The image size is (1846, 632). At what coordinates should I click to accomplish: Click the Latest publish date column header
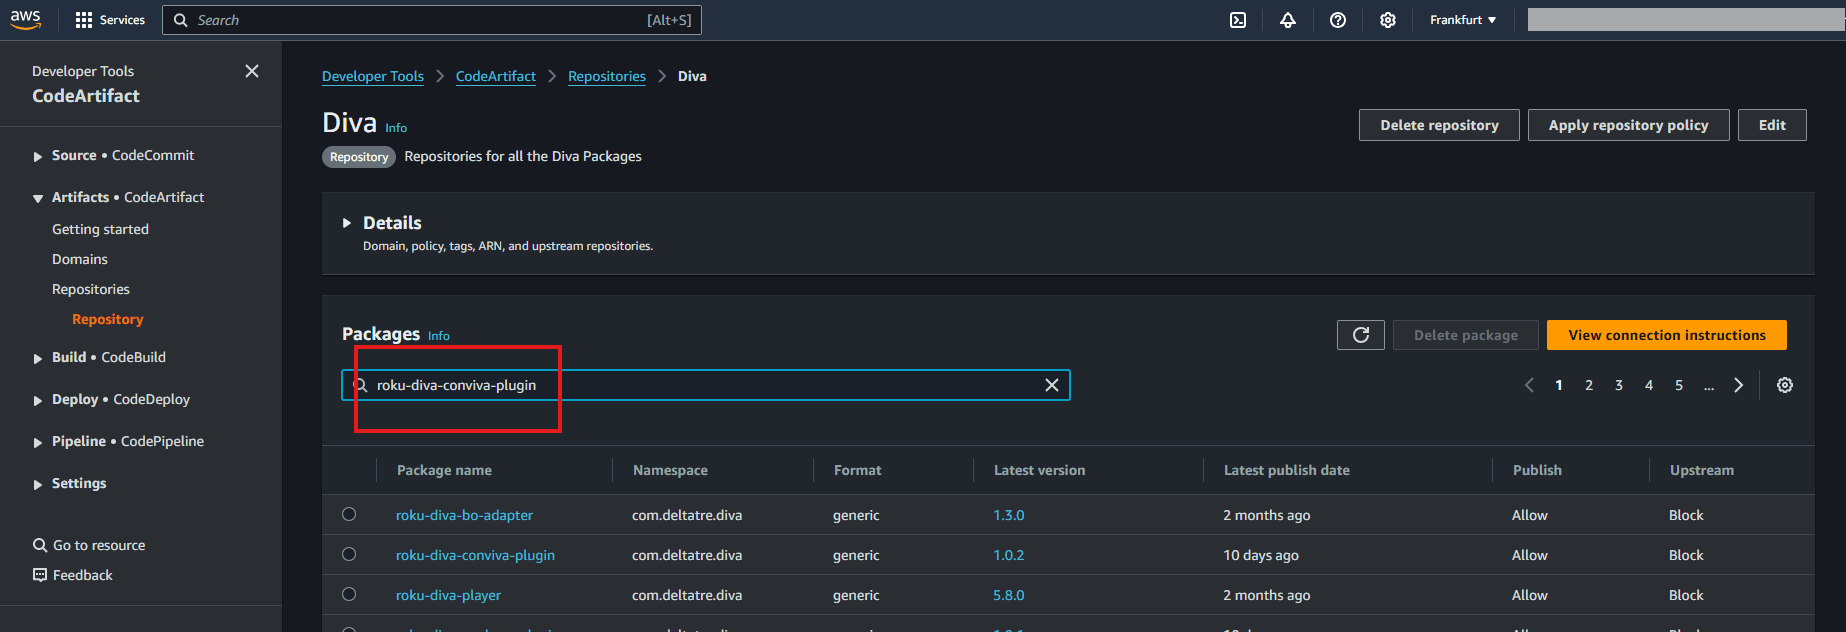click(x=1287, y=470)
